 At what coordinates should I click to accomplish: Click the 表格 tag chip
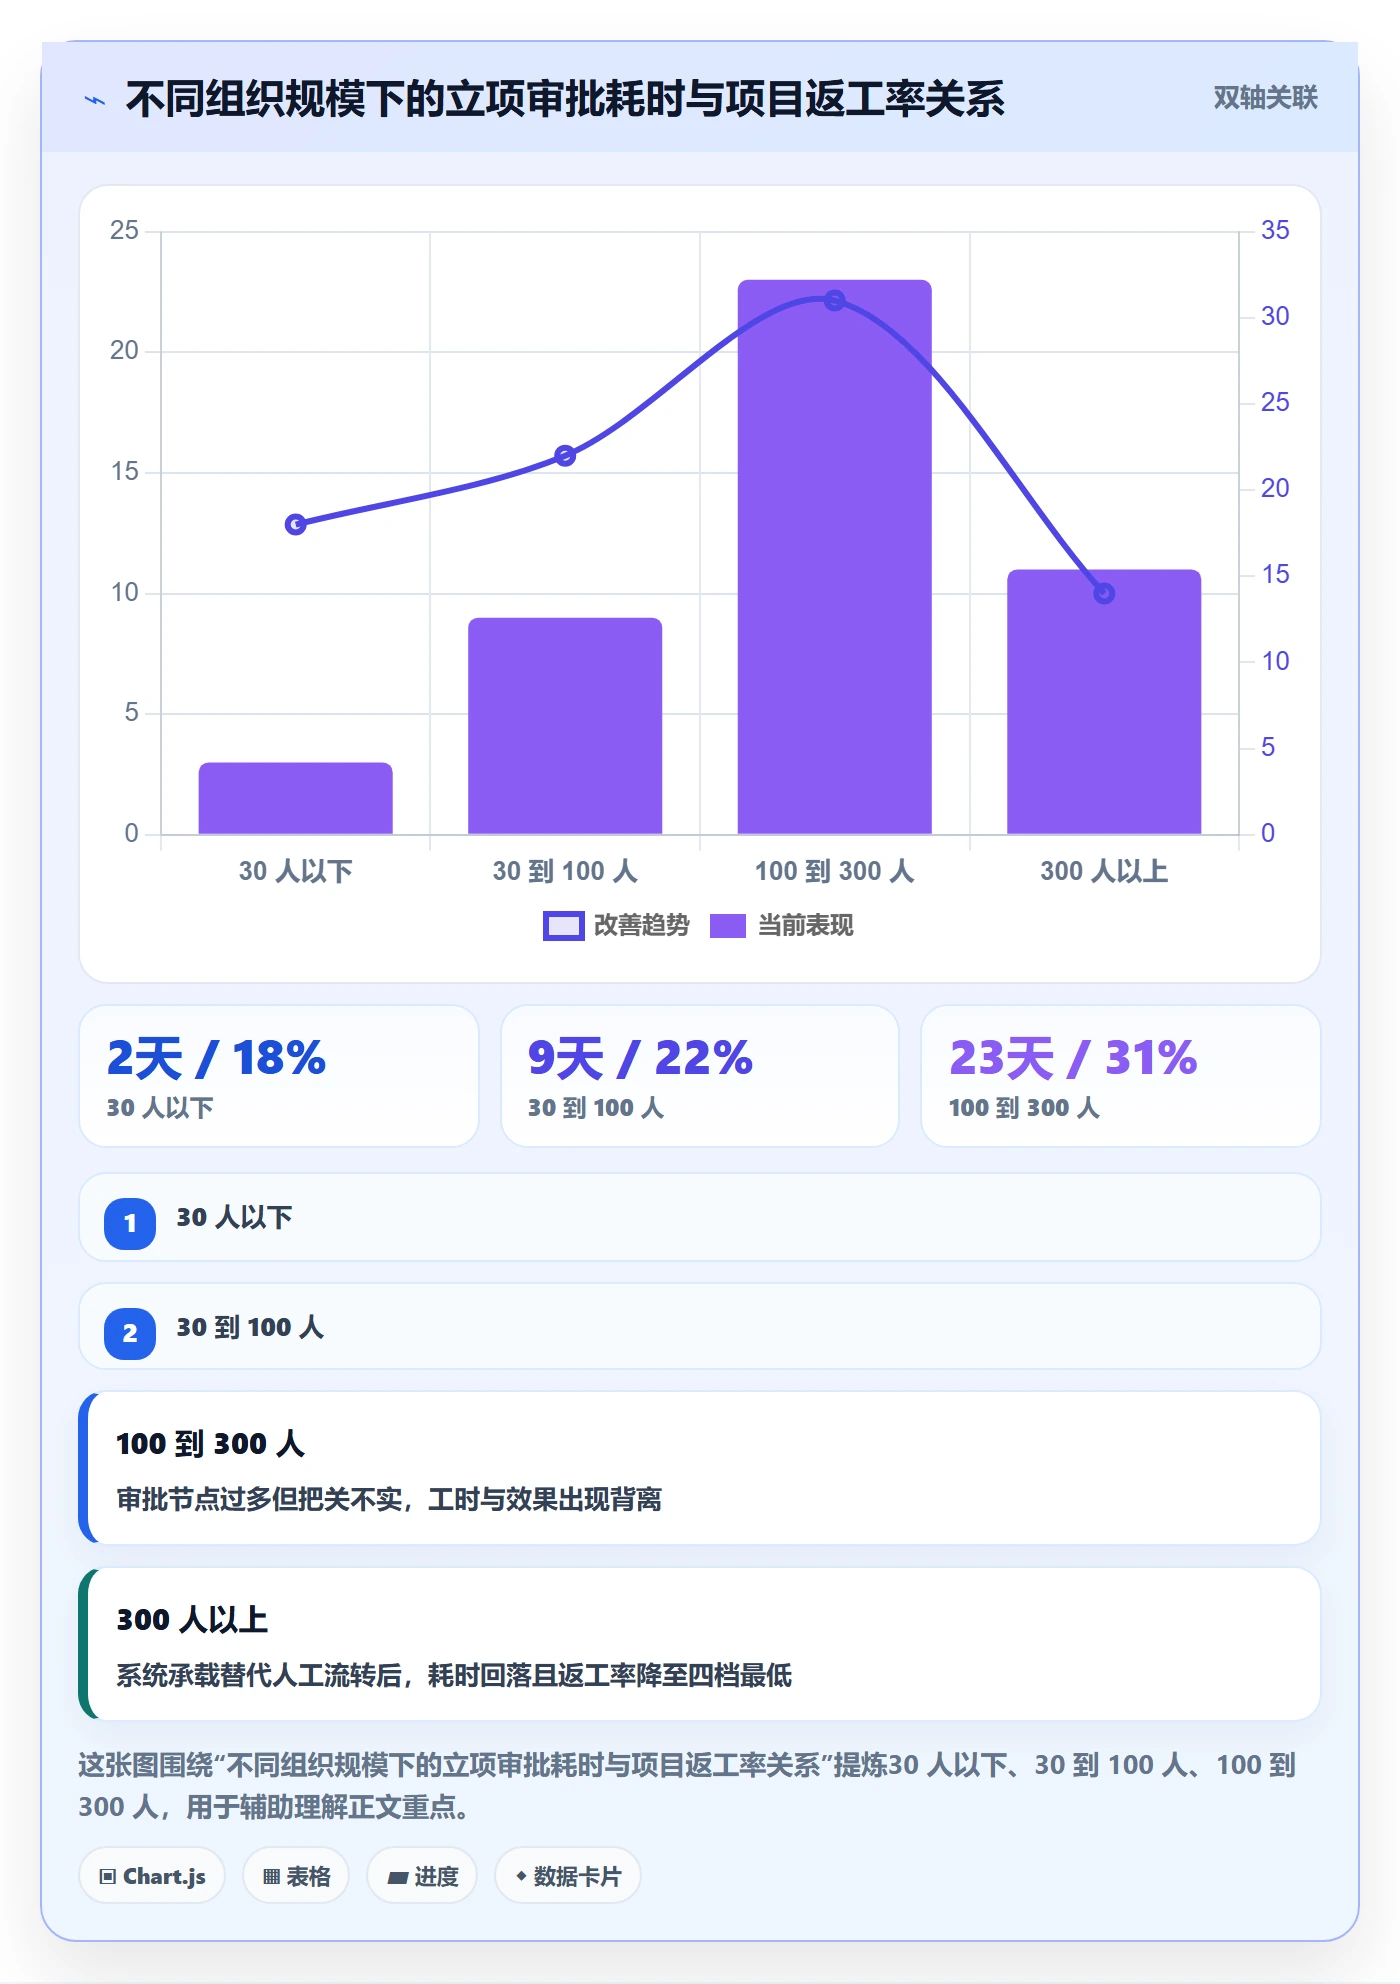tap(296, 1876)
